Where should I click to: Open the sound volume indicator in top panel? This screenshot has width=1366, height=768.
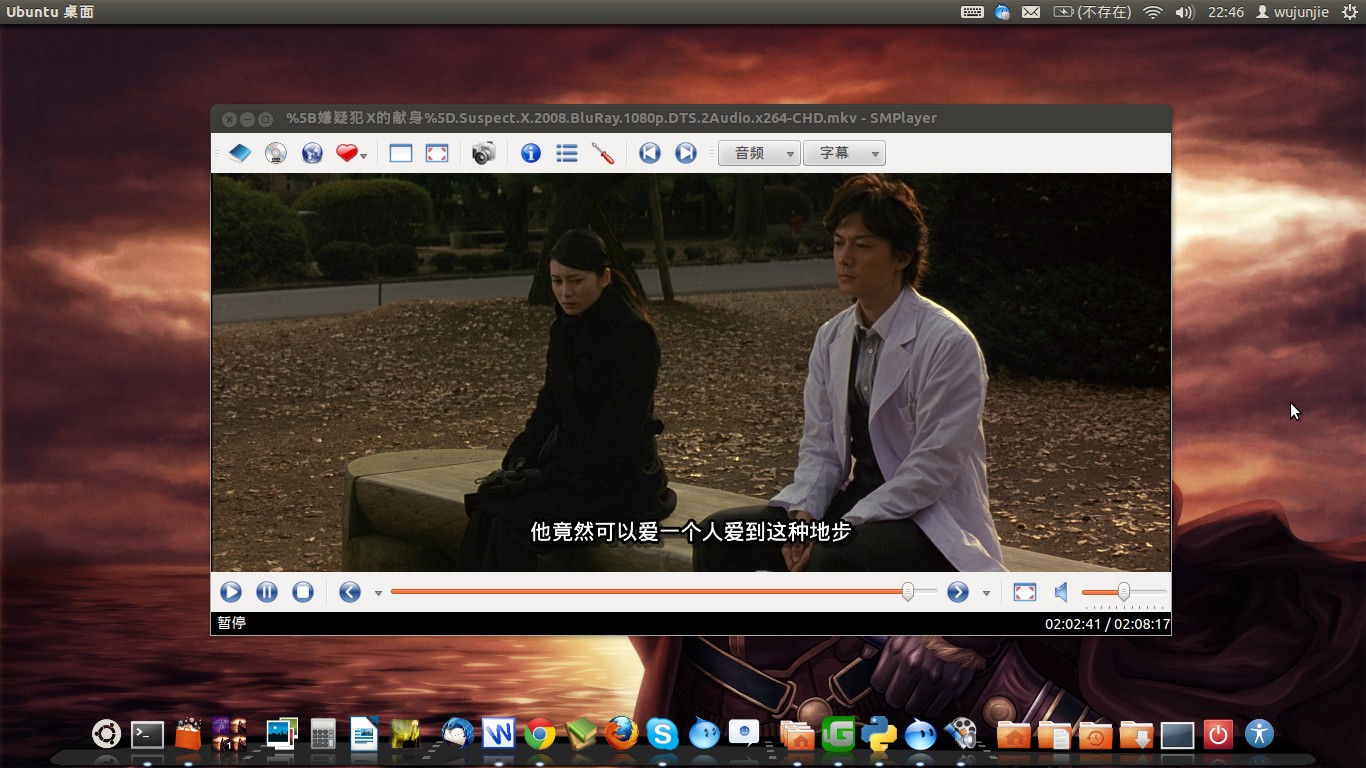coord(1185,12)
